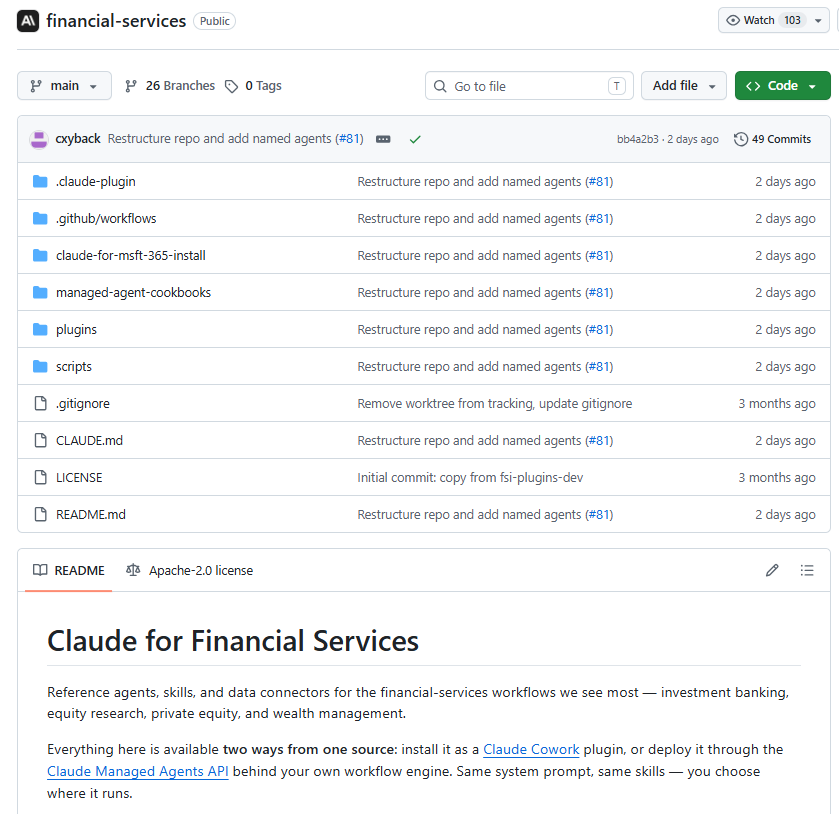Open the plugins folder name

click(x=76, y=329)
